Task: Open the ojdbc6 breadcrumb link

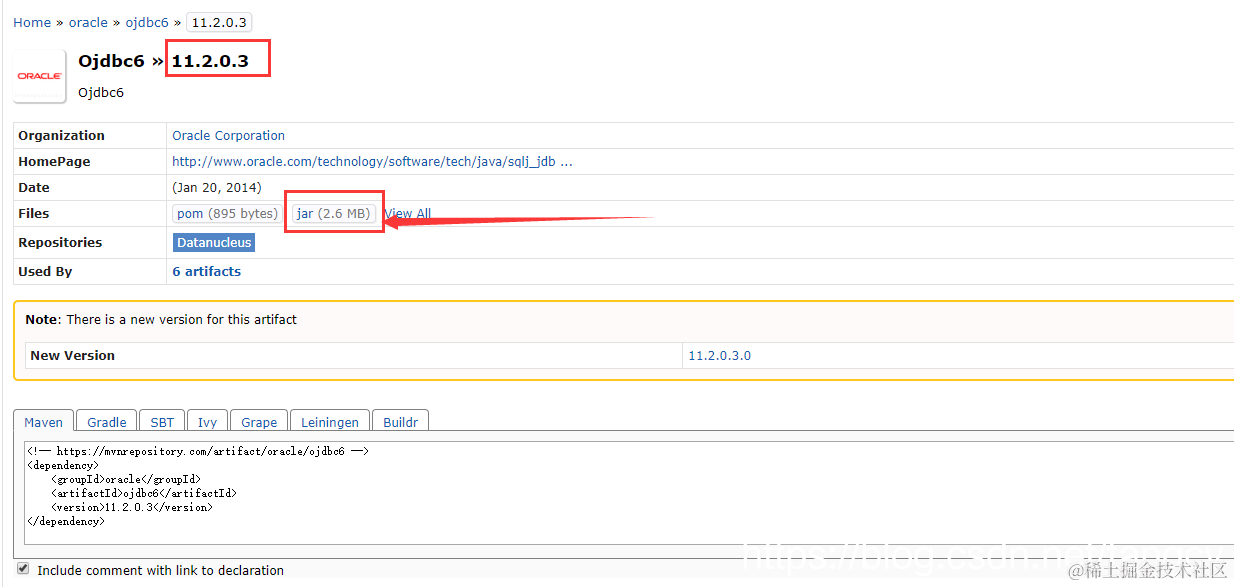Action: pyautogui.click(x=147, y=22)
